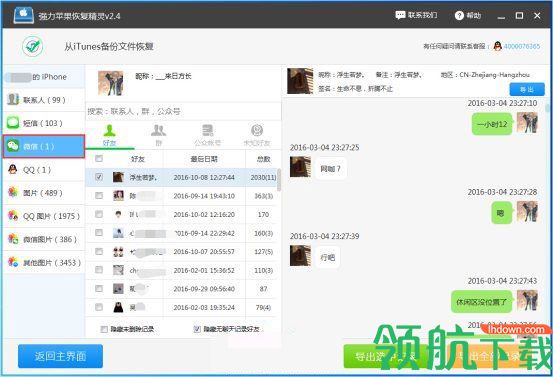Click the blue 导出 button

tap(527, 90)
